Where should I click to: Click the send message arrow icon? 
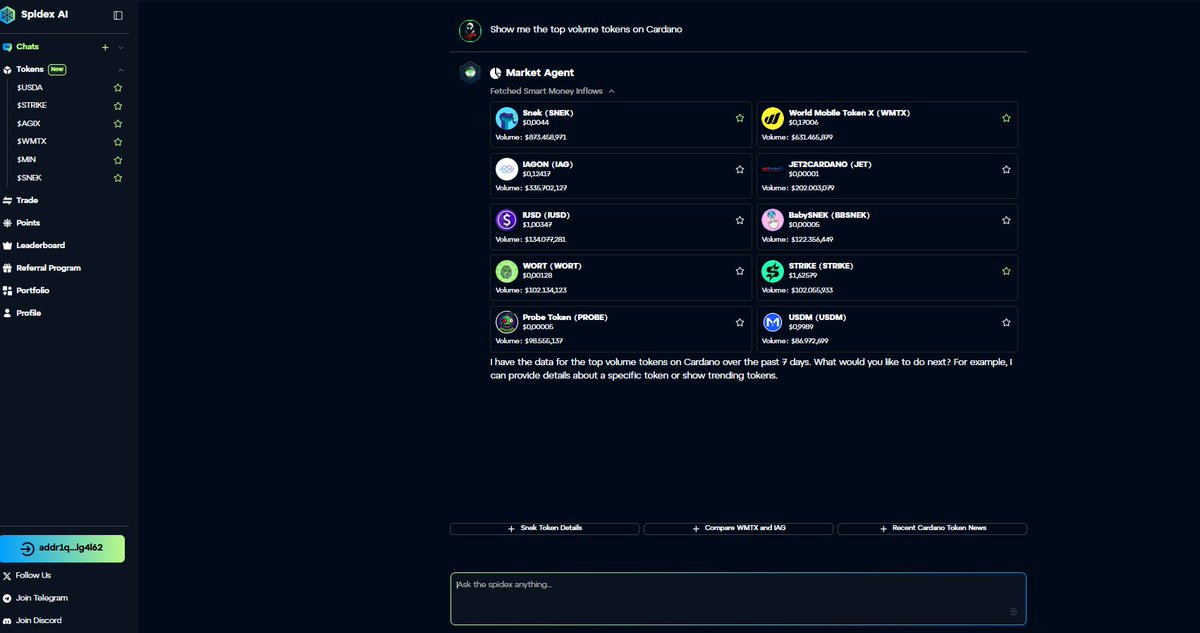(1013, 611)
